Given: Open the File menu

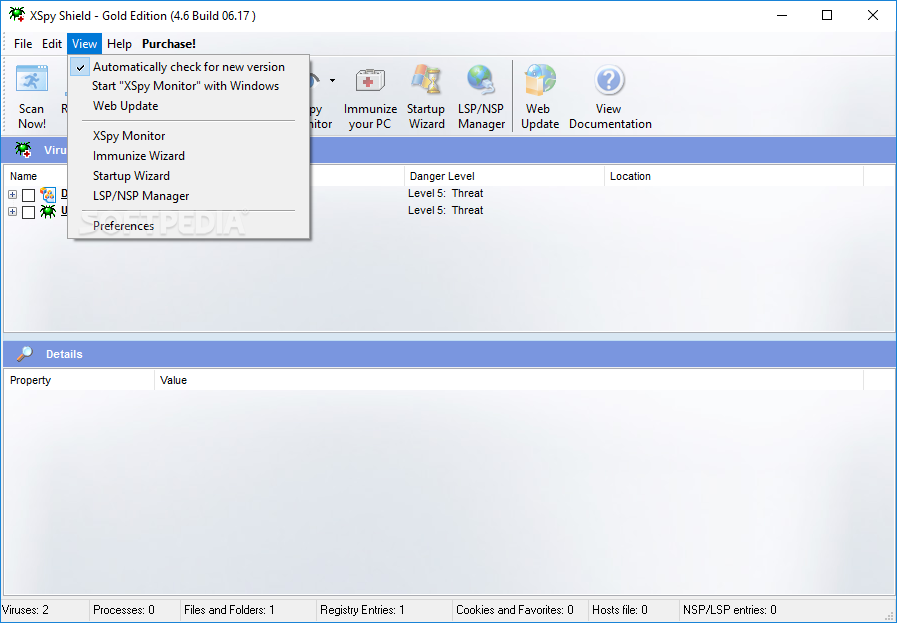Looking at the screenshot, I should coord(23,43).
